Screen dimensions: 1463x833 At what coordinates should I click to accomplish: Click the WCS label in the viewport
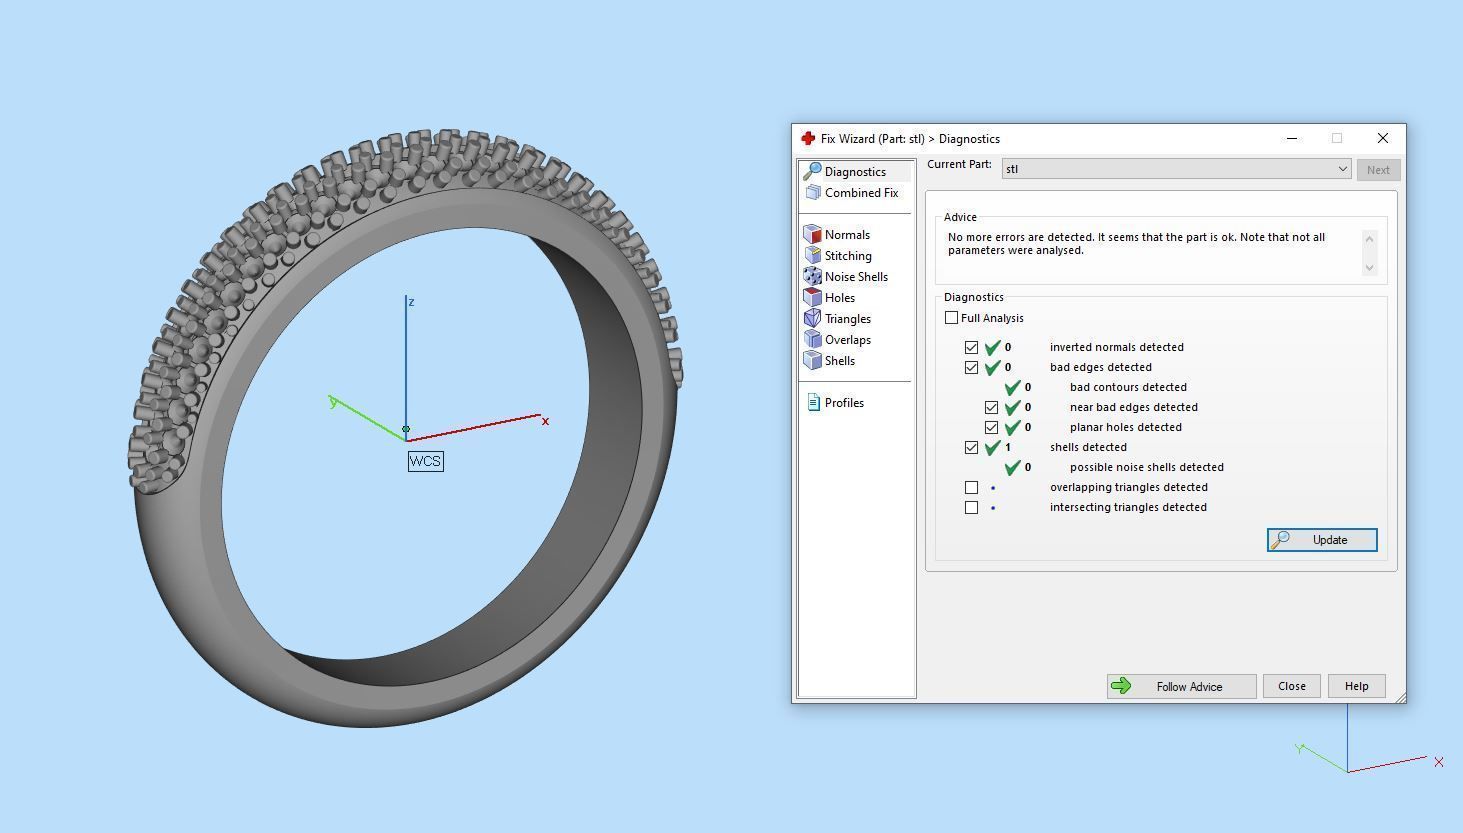[x=425, y=461]
